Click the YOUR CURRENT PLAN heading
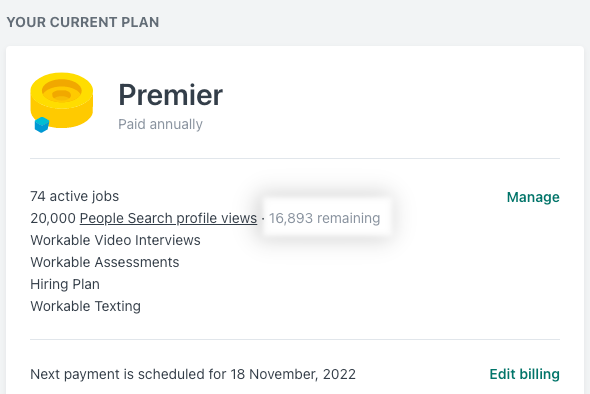Viewport: 590px width, 394px height. coord(83,22)
